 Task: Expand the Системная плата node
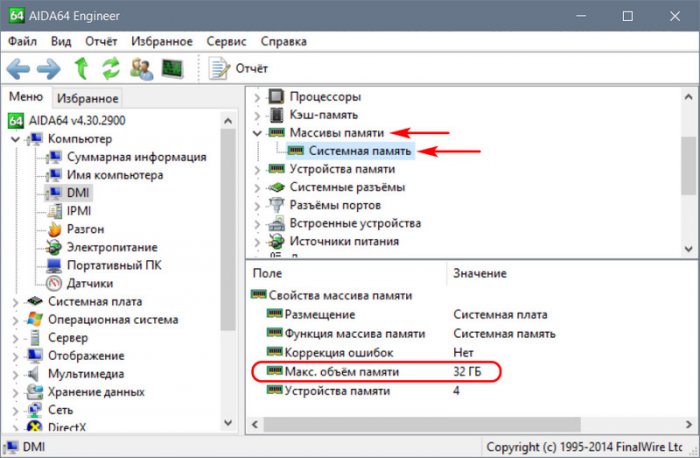pyautogui.click(x=15, y=302)
